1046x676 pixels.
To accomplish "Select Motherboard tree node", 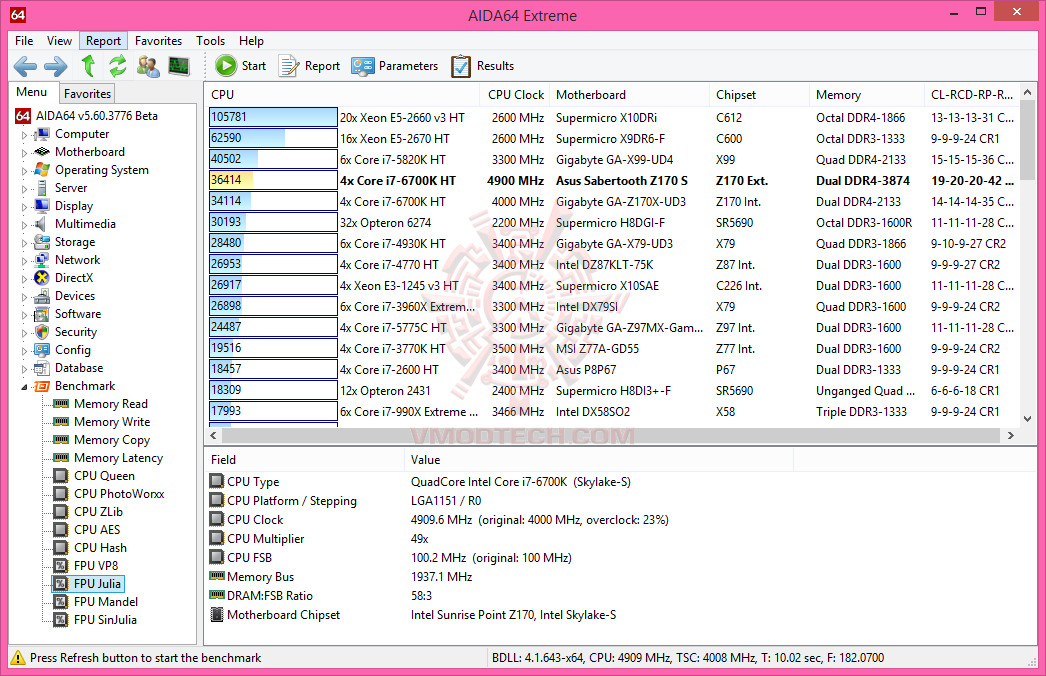I will point(89,152).
